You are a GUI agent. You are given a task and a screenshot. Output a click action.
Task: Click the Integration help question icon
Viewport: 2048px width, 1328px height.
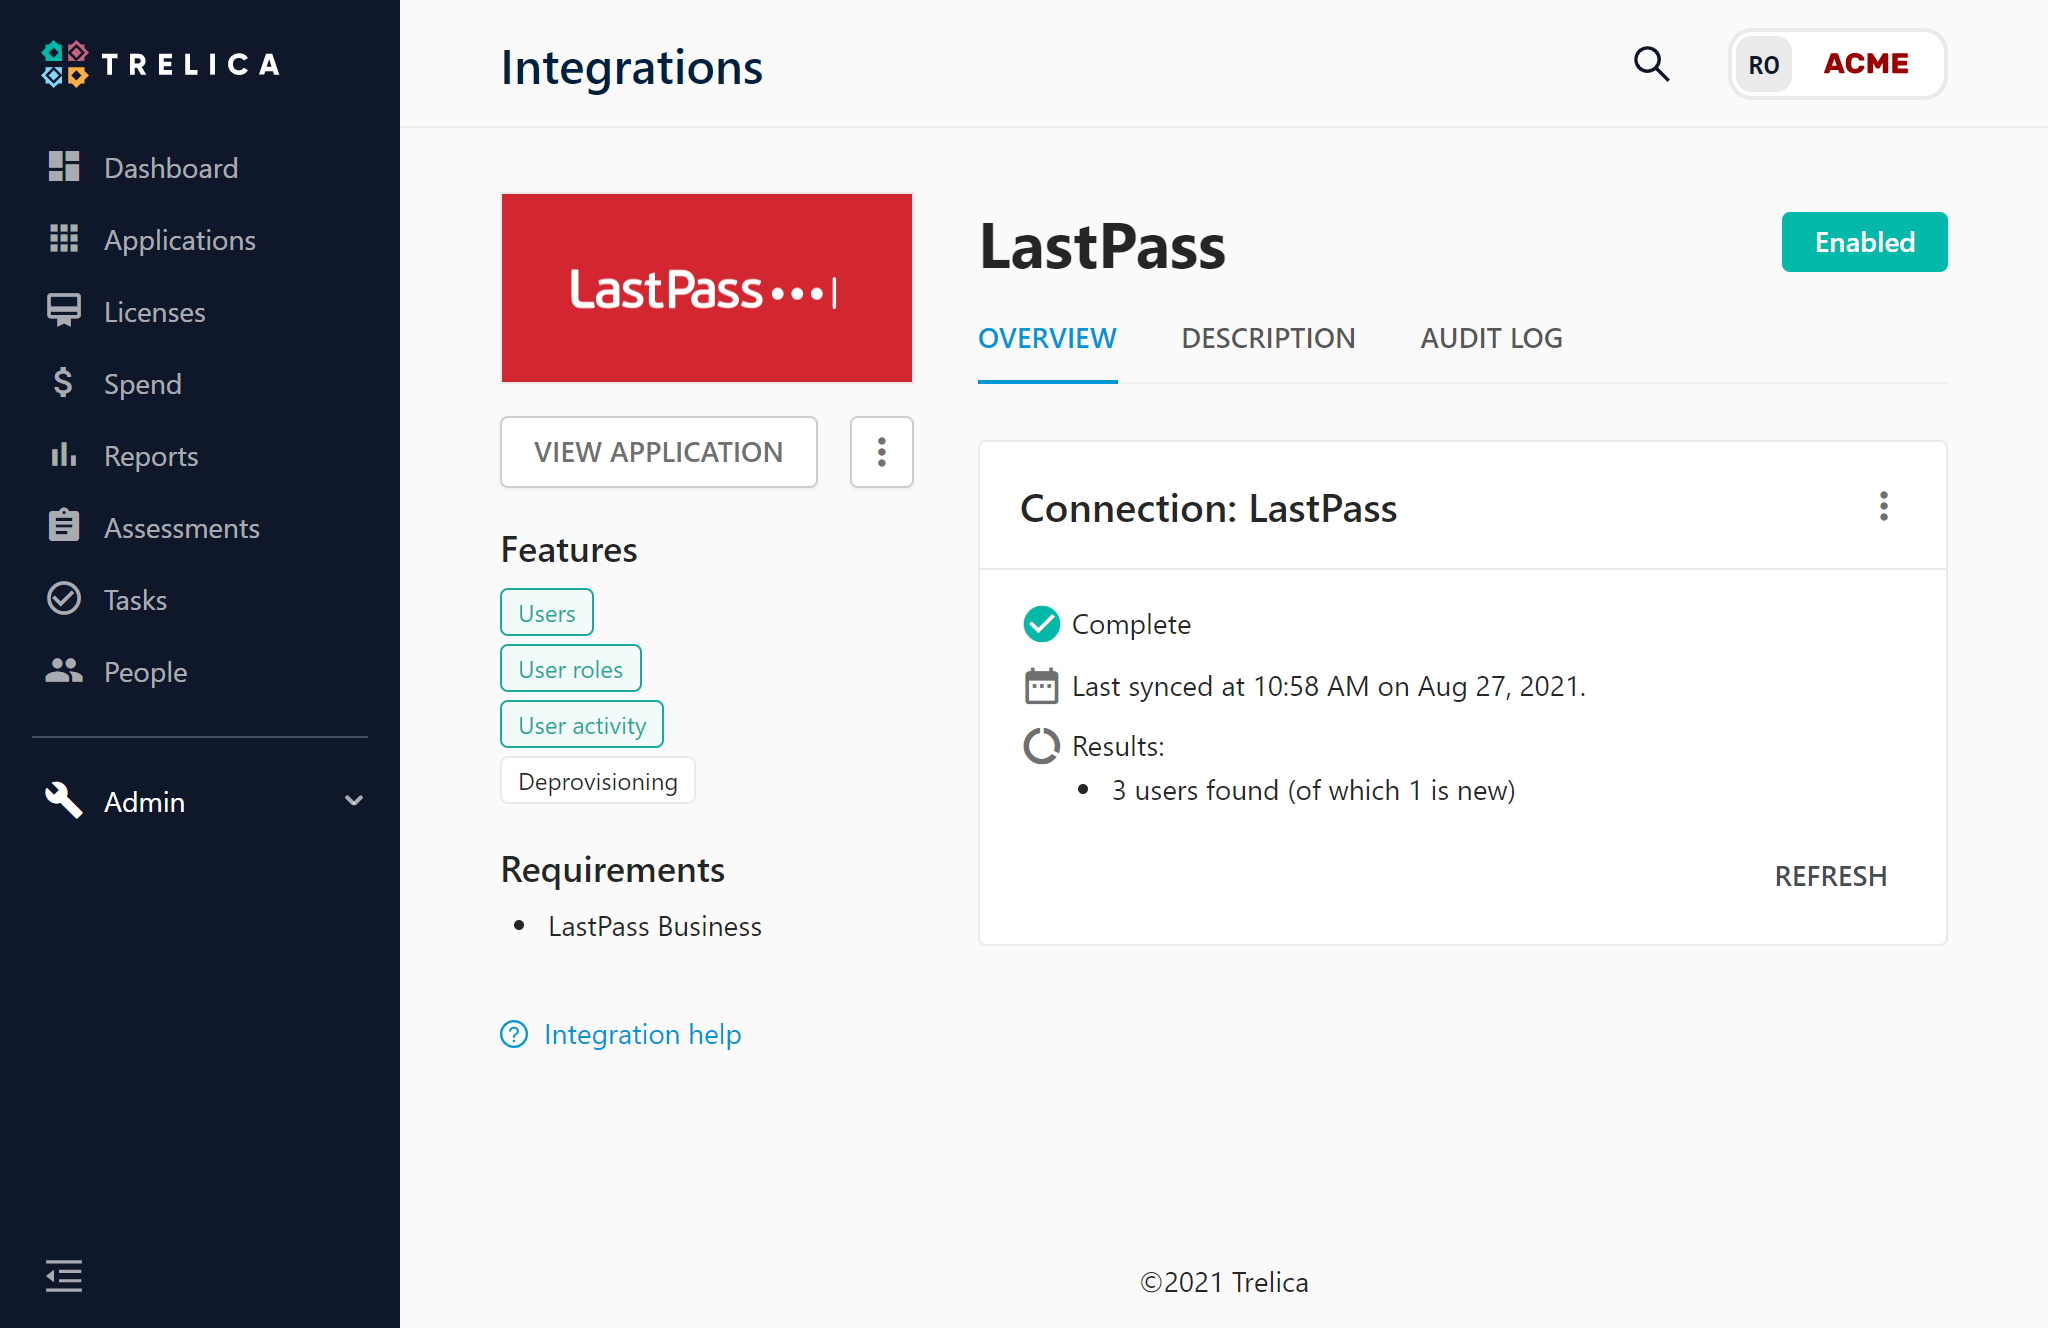(x=514, y=1034)
